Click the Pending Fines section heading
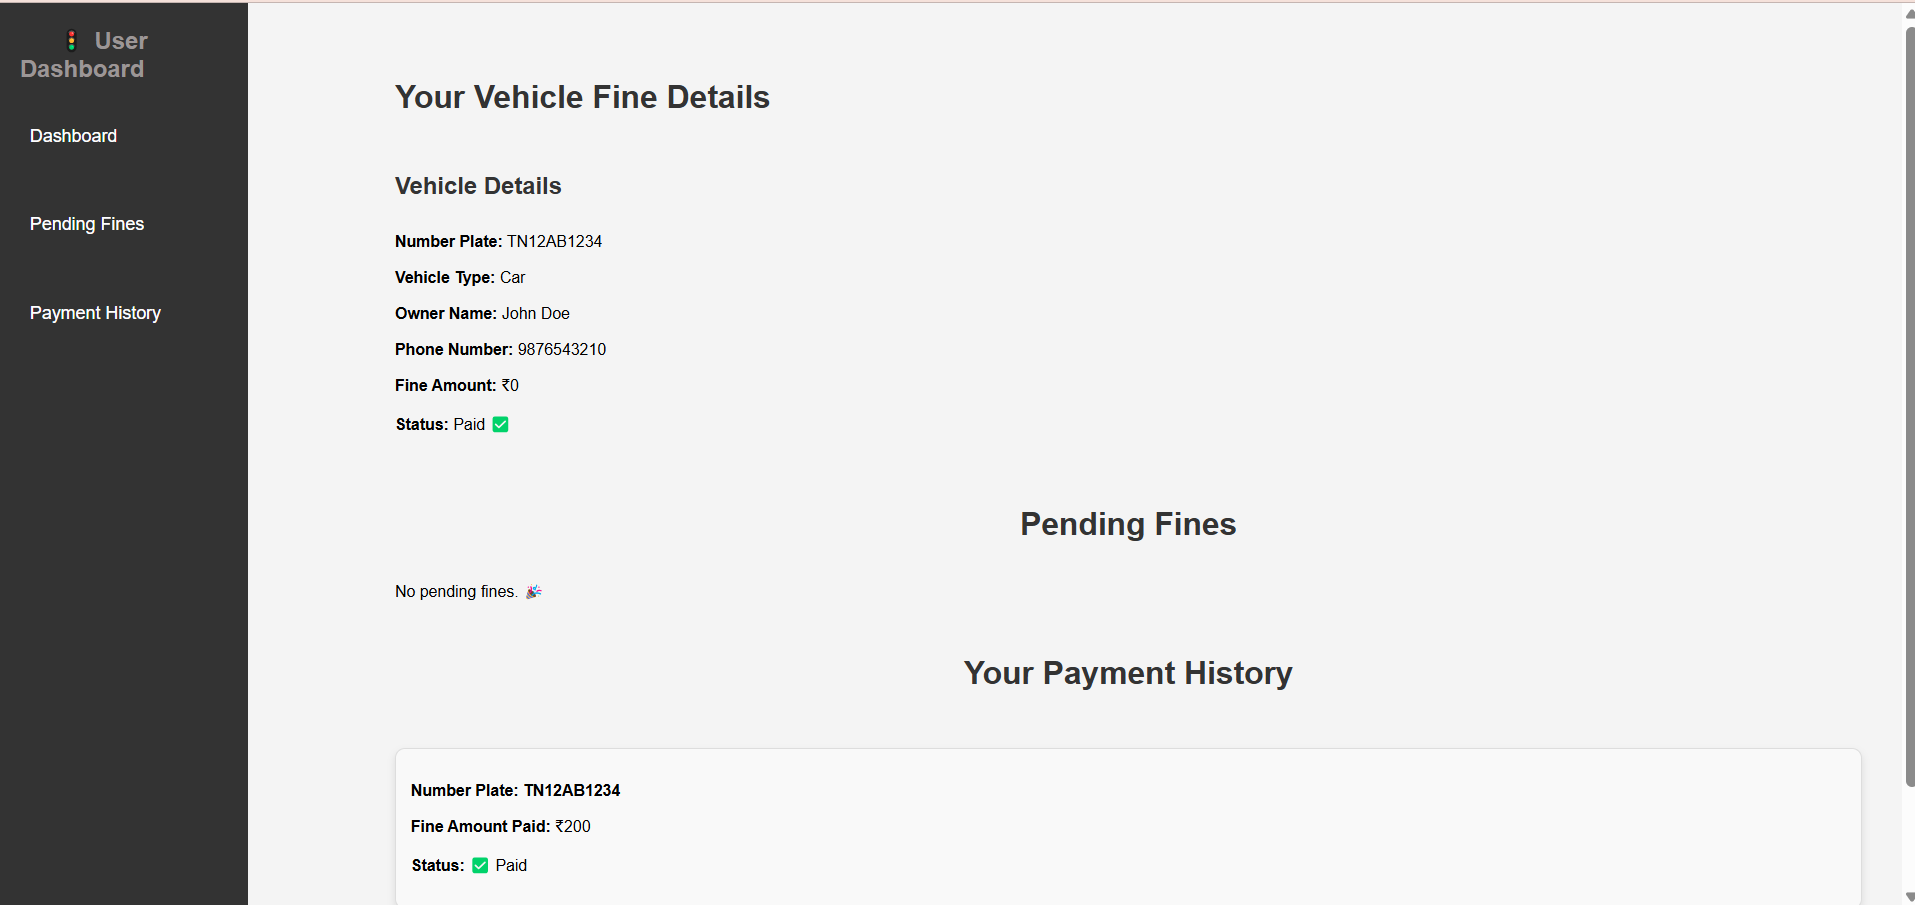1915x905 pixels. point(1128,524)
